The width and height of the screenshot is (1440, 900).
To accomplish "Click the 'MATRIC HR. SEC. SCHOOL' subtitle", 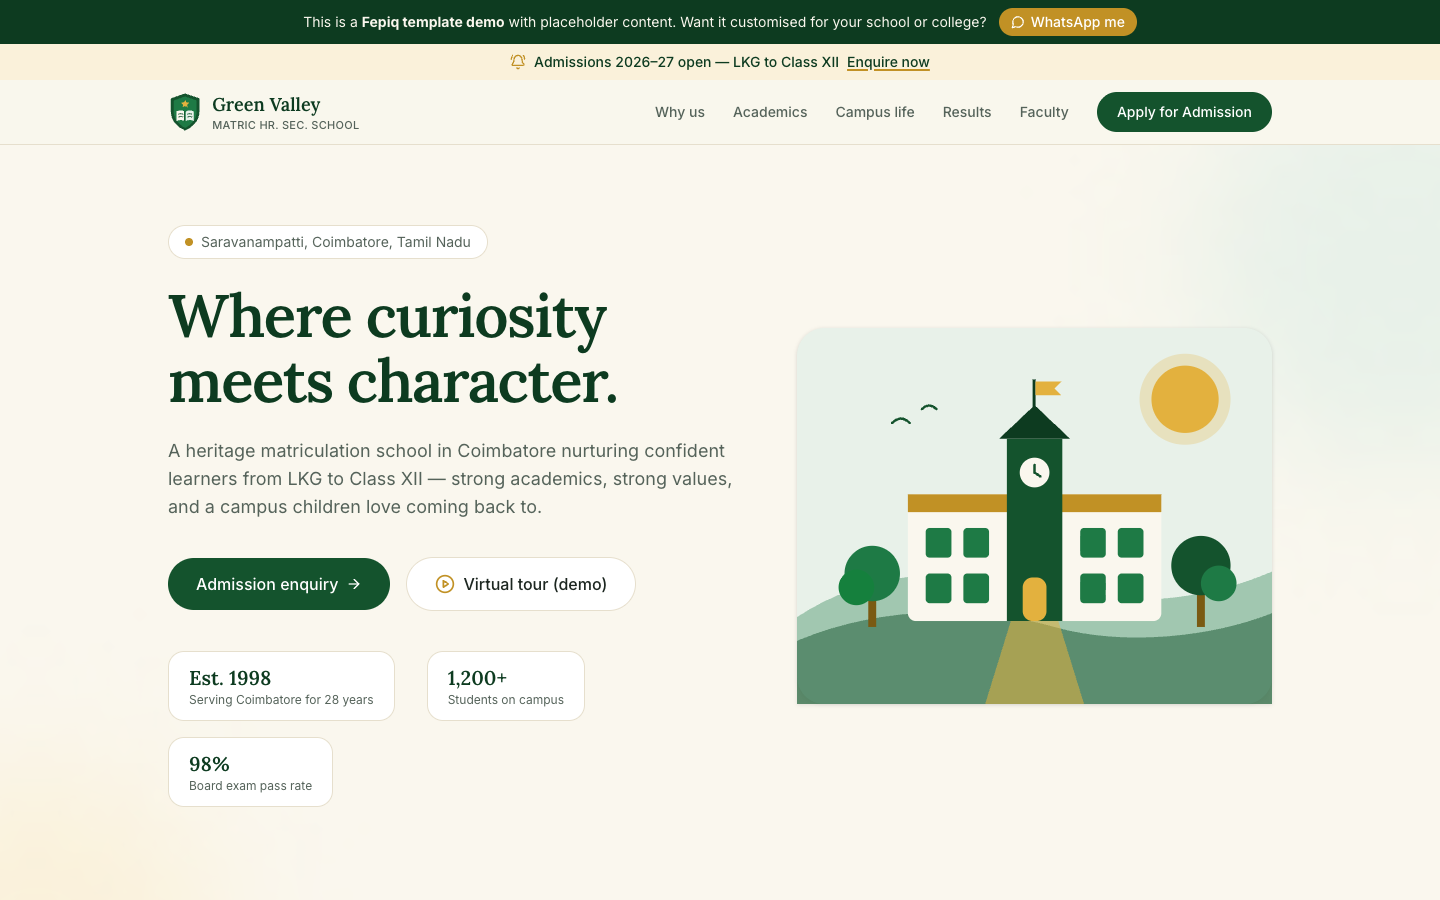I will click(x=285, y=125).
